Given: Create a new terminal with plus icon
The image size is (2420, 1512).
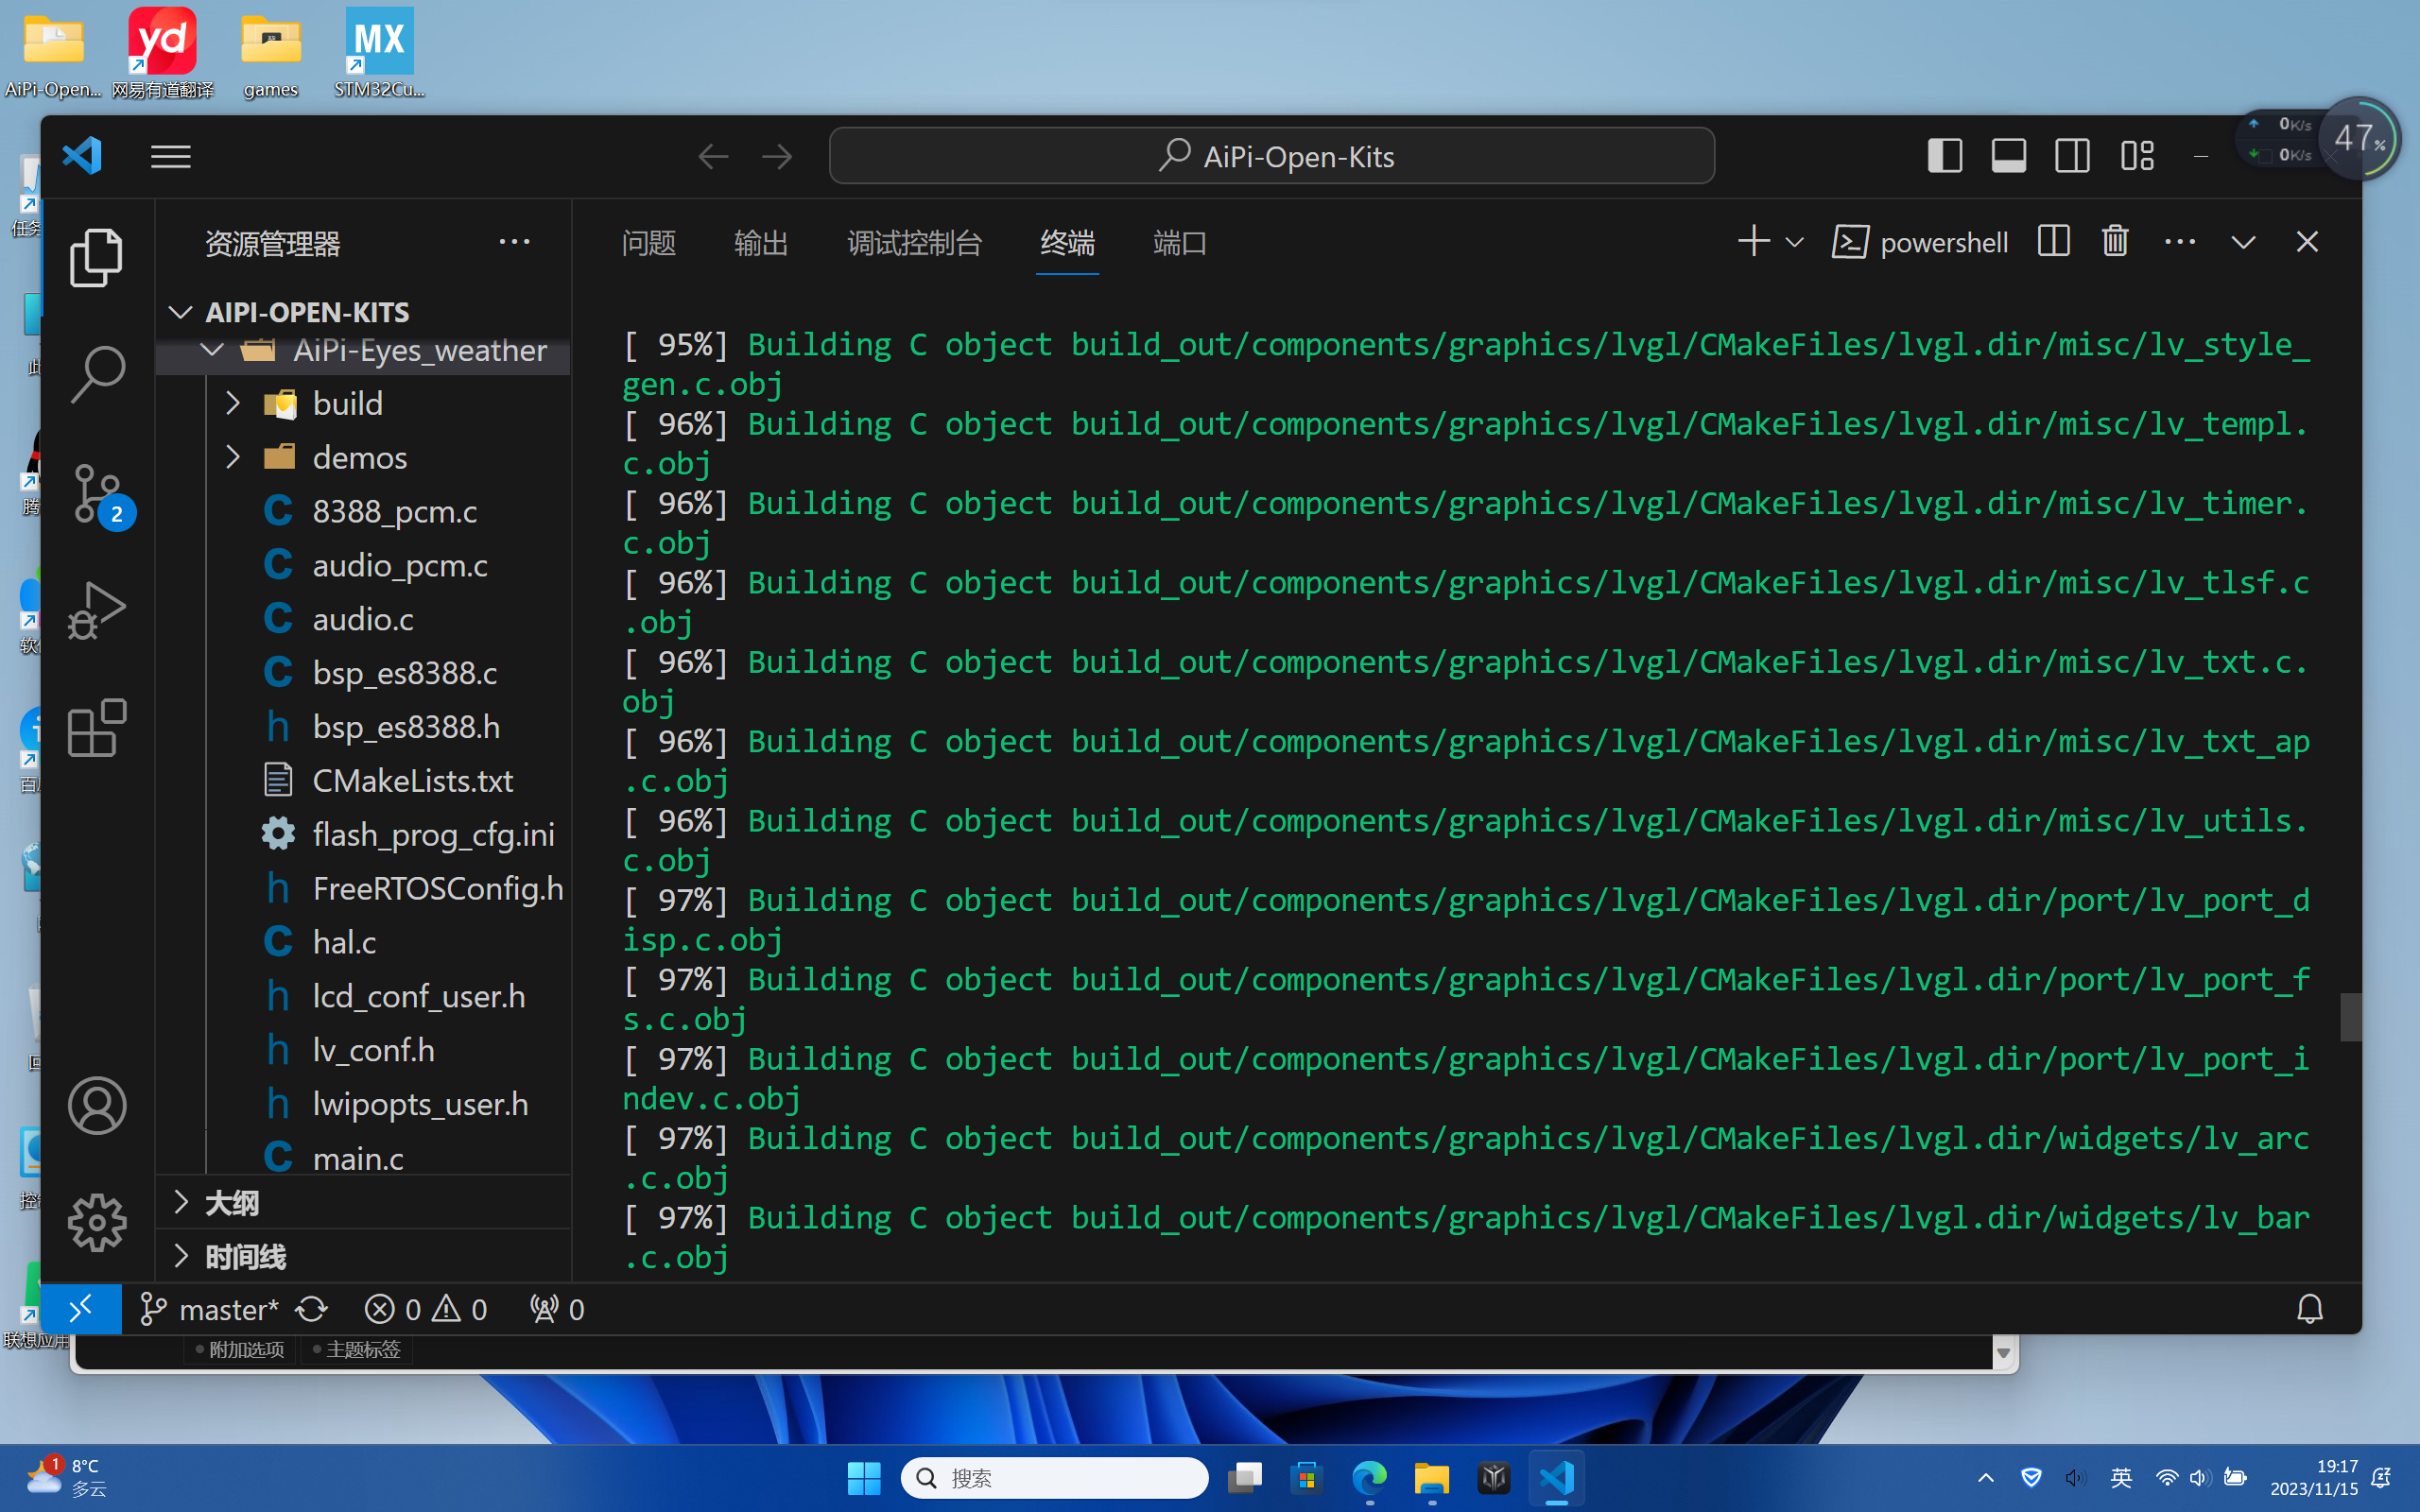Looking at the screenshot, I should 1753,242.
